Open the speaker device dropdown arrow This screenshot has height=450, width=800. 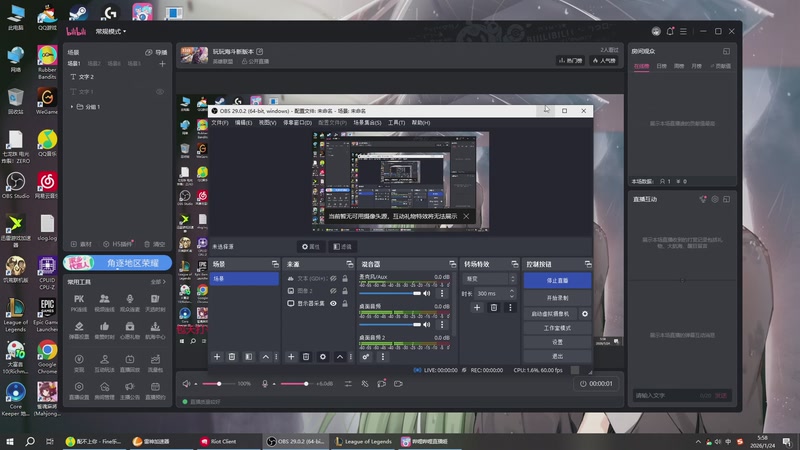(x=196, y=384)
